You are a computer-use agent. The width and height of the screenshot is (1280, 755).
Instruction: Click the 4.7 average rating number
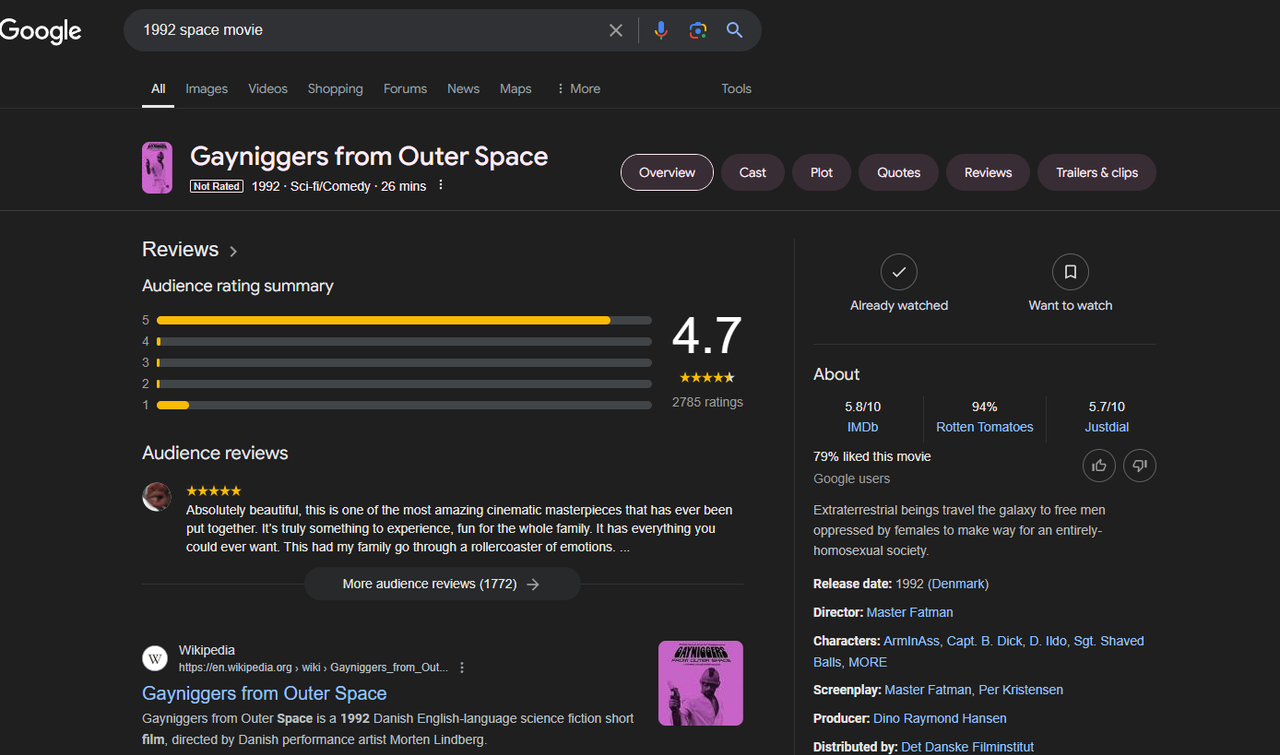pyautogui.click(x=707, y=336)
